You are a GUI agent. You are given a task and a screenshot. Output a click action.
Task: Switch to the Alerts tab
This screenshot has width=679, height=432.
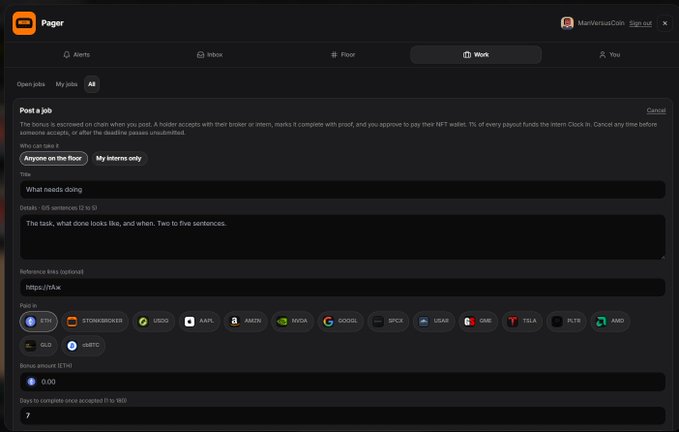[77, 55]
